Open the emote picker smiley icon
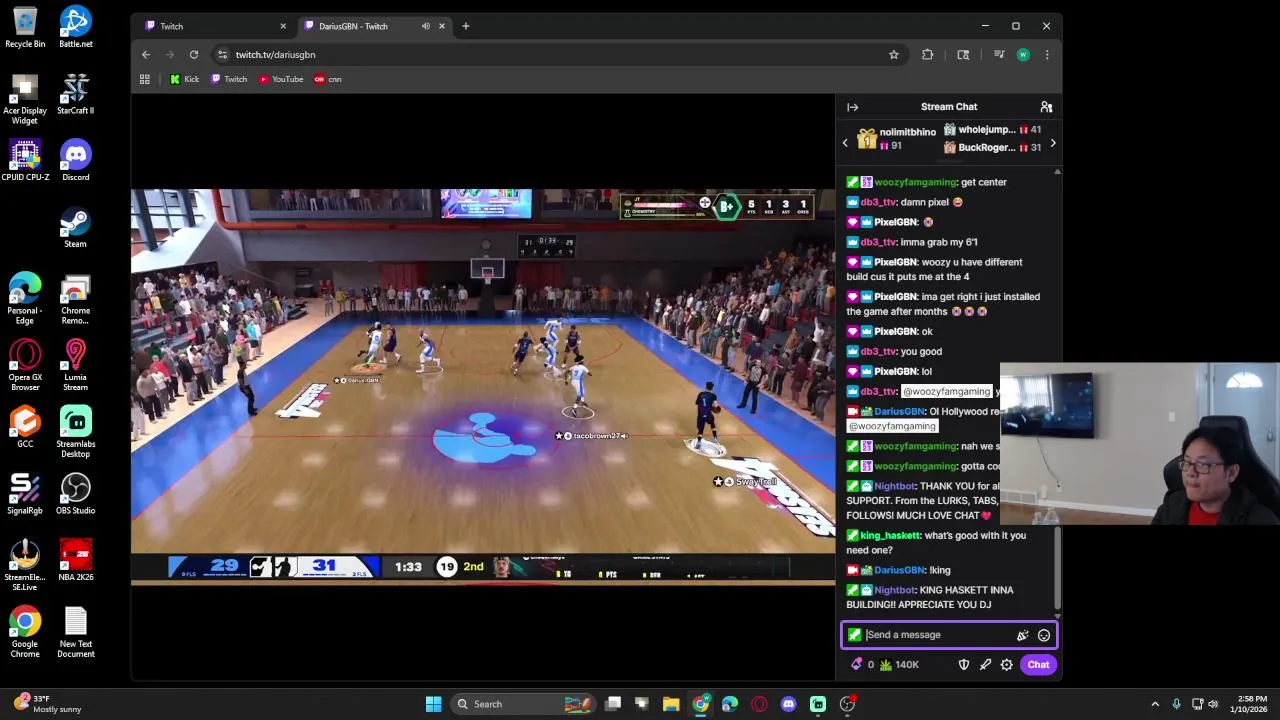The width and height of the screenshot is (1280, 720). [1044, 635]
